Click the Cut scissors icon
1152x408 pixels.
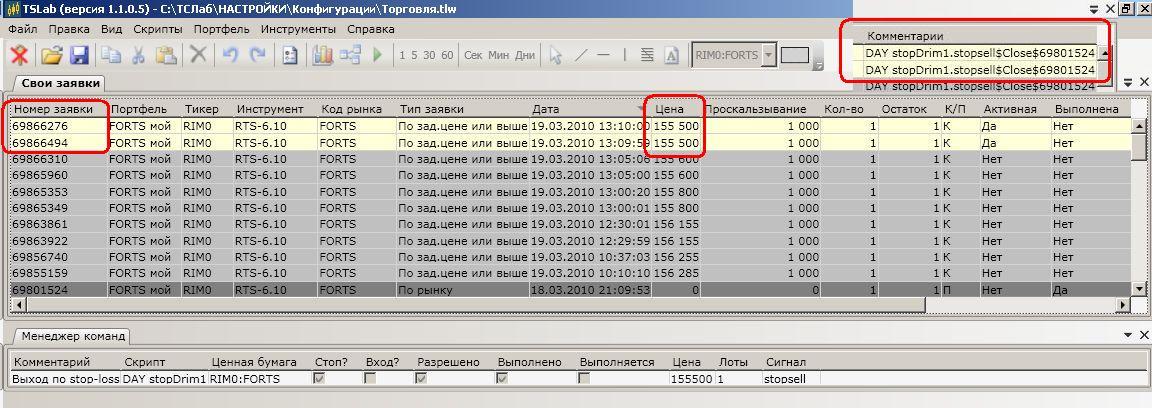click(138, 55)
